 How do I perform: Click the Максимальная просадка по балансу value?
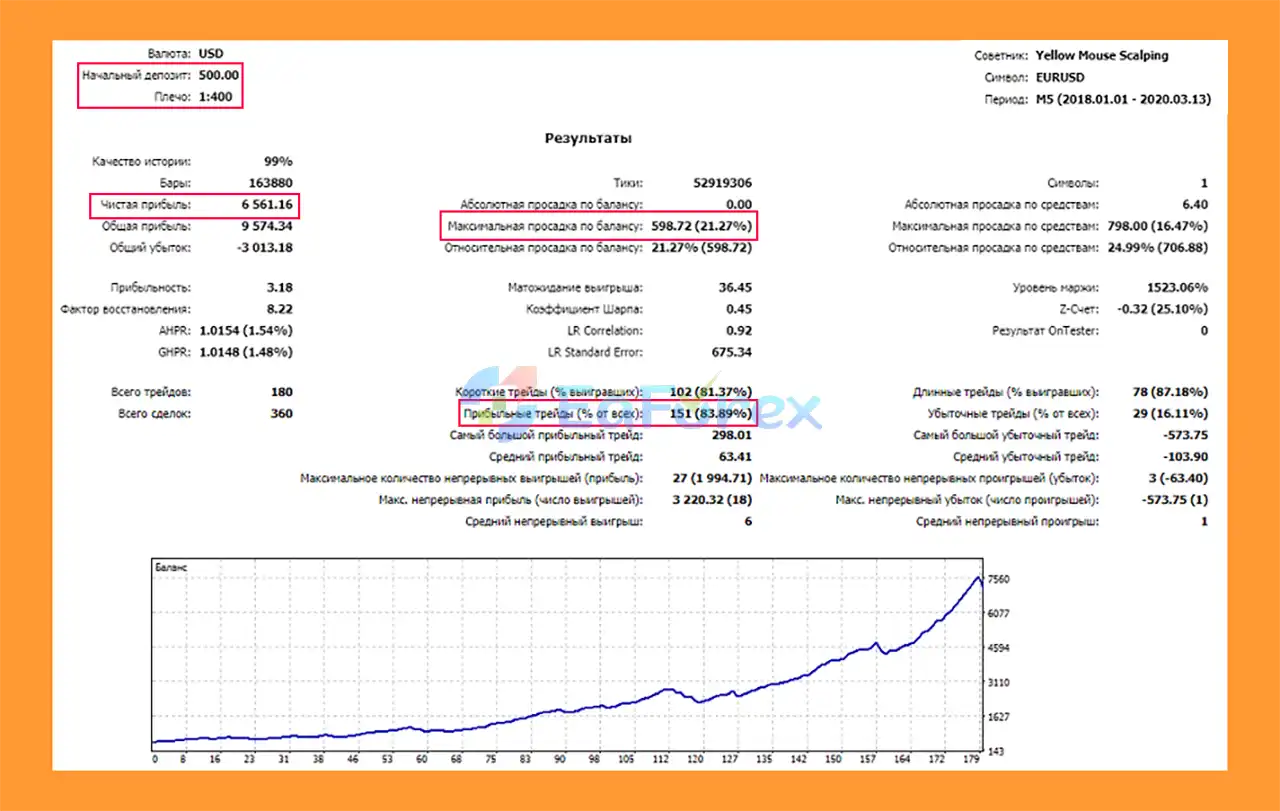coord(701,226)
